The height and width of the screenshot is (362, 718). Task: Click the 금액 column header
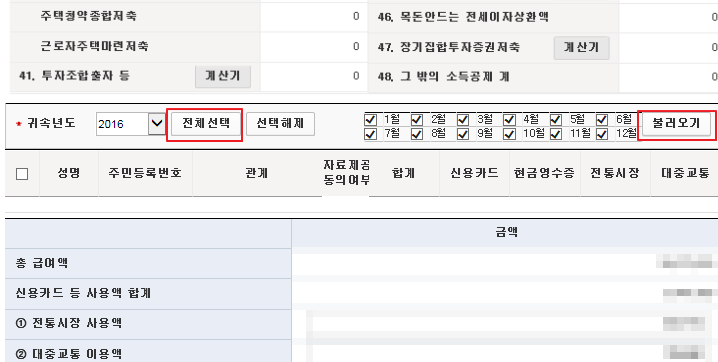[506, 232]
